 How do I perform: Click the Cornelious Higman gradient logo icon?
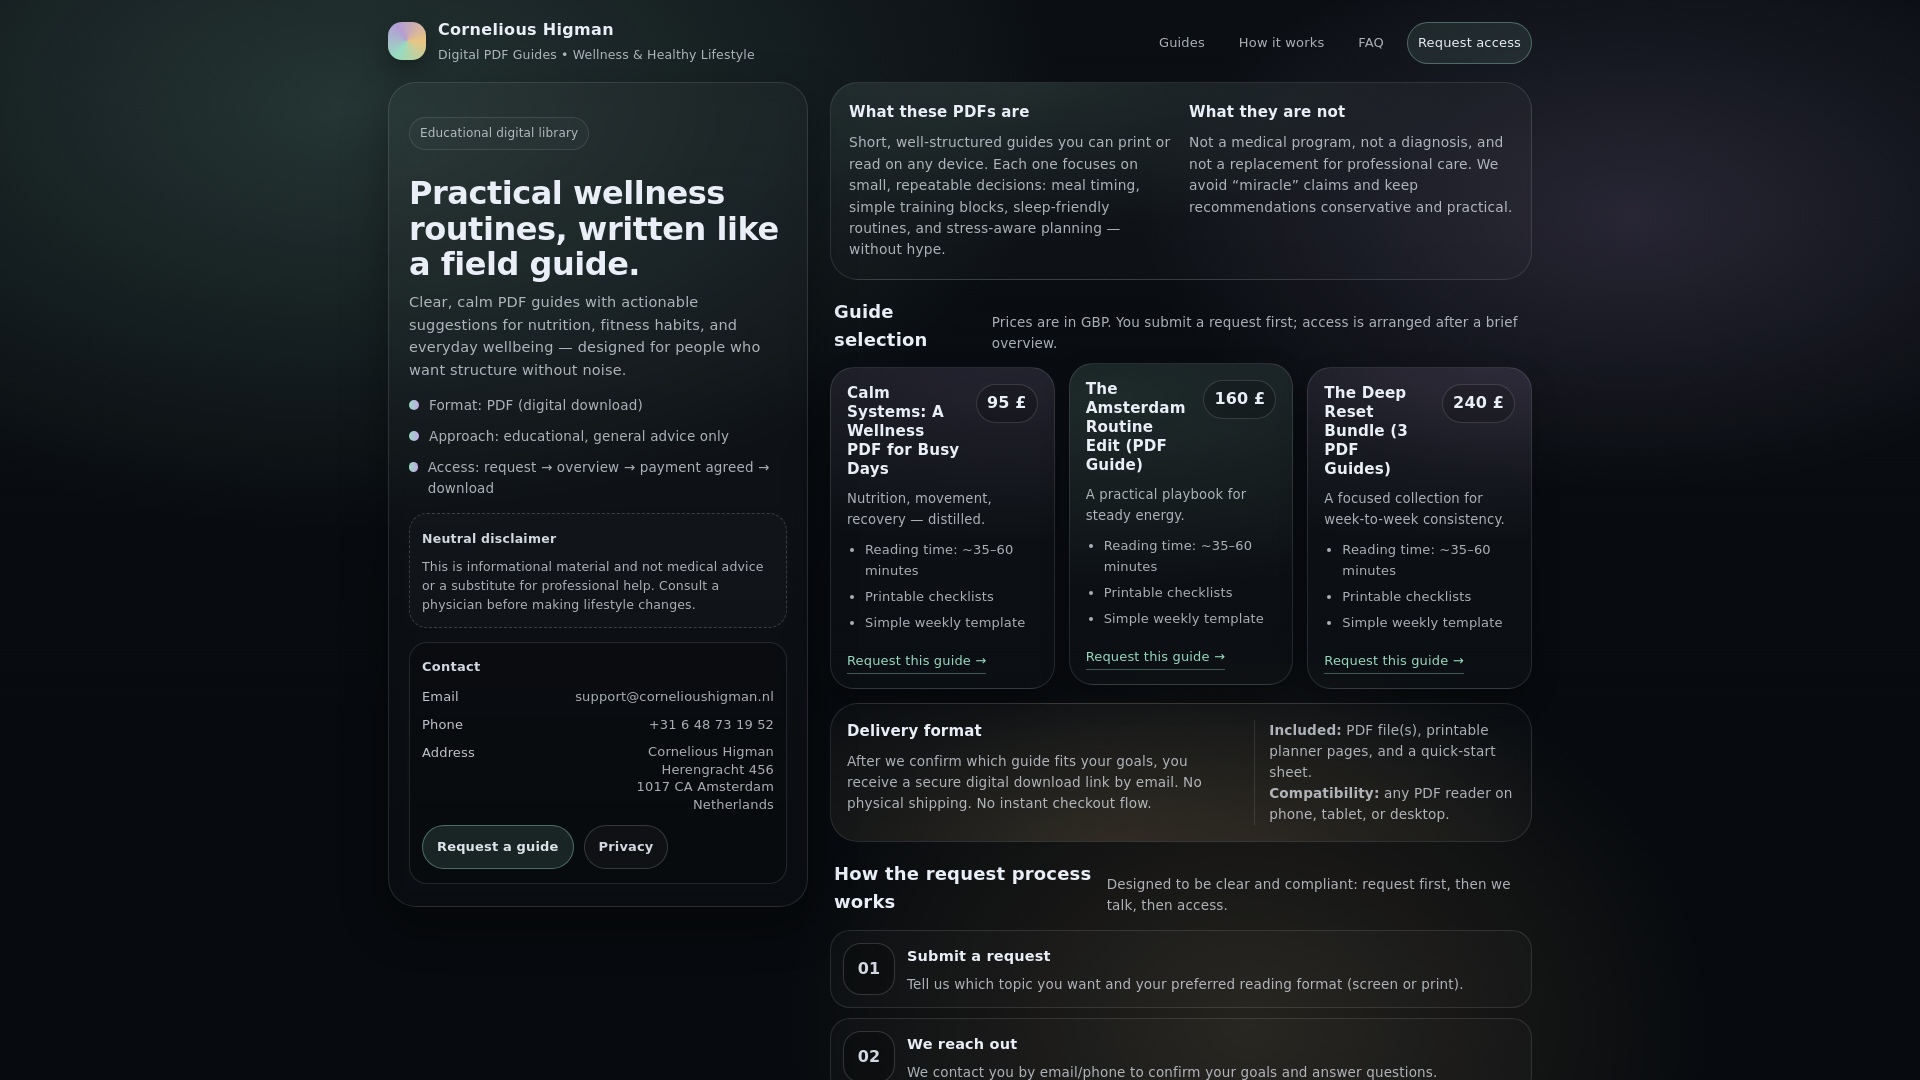[407, 41]
